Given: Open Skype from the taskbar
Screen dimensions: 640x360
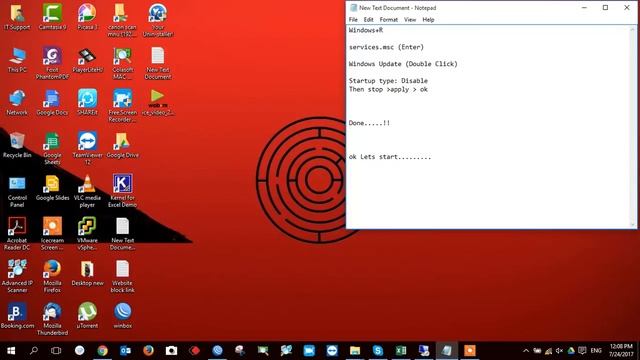Looking at the screenshot, I should [378, 351].
